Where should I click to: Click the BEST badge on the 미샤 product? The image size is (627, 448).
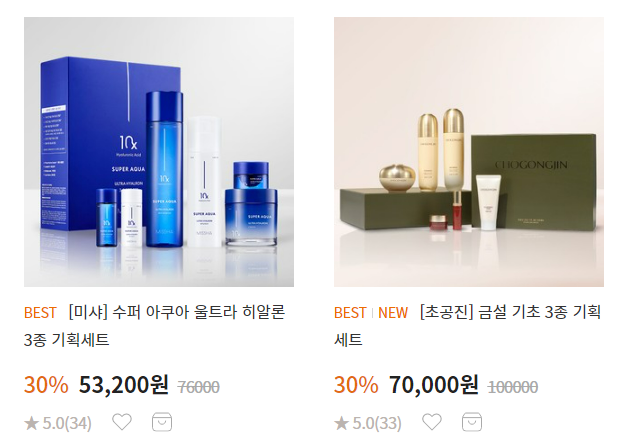pyautogui.click(x=40, y=313)
